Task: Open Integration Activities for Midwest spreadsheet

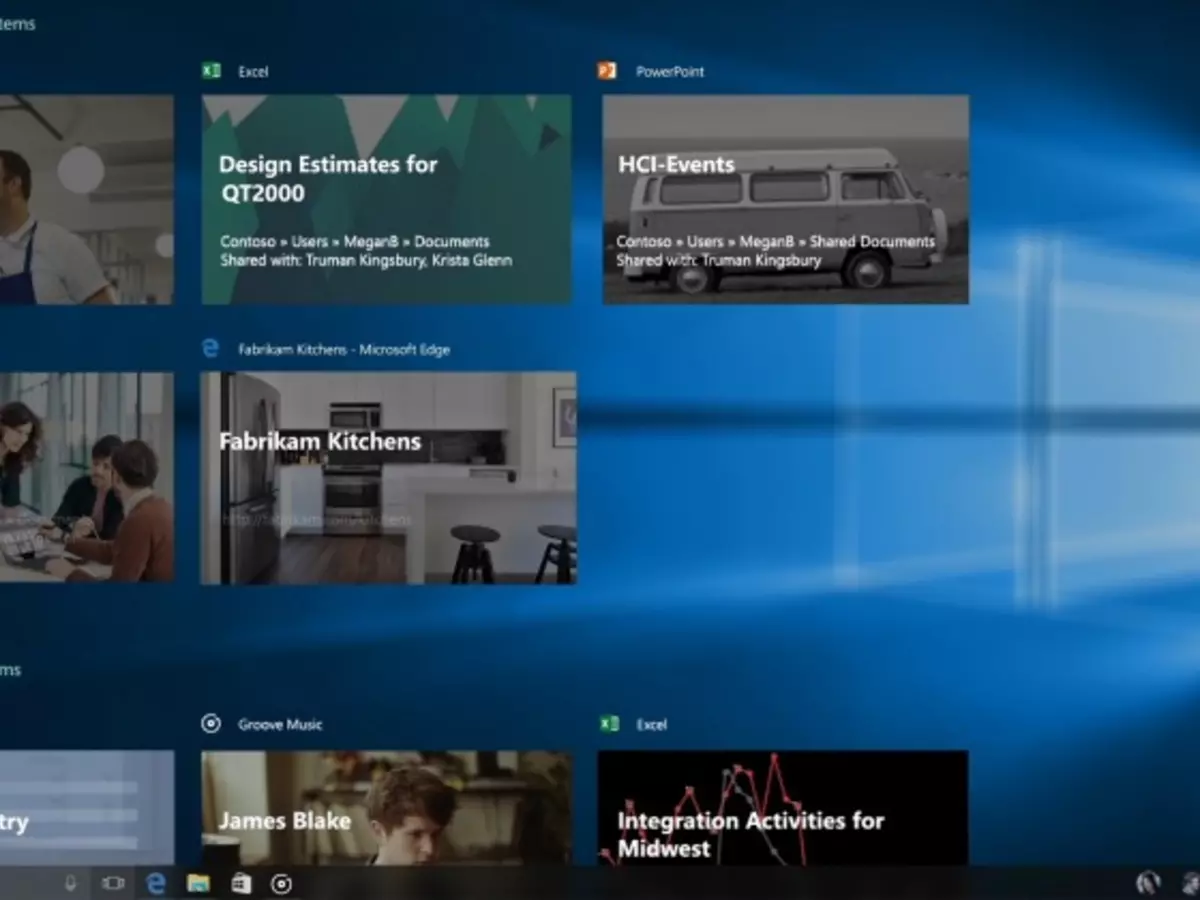Action: [x=783, y=810]
